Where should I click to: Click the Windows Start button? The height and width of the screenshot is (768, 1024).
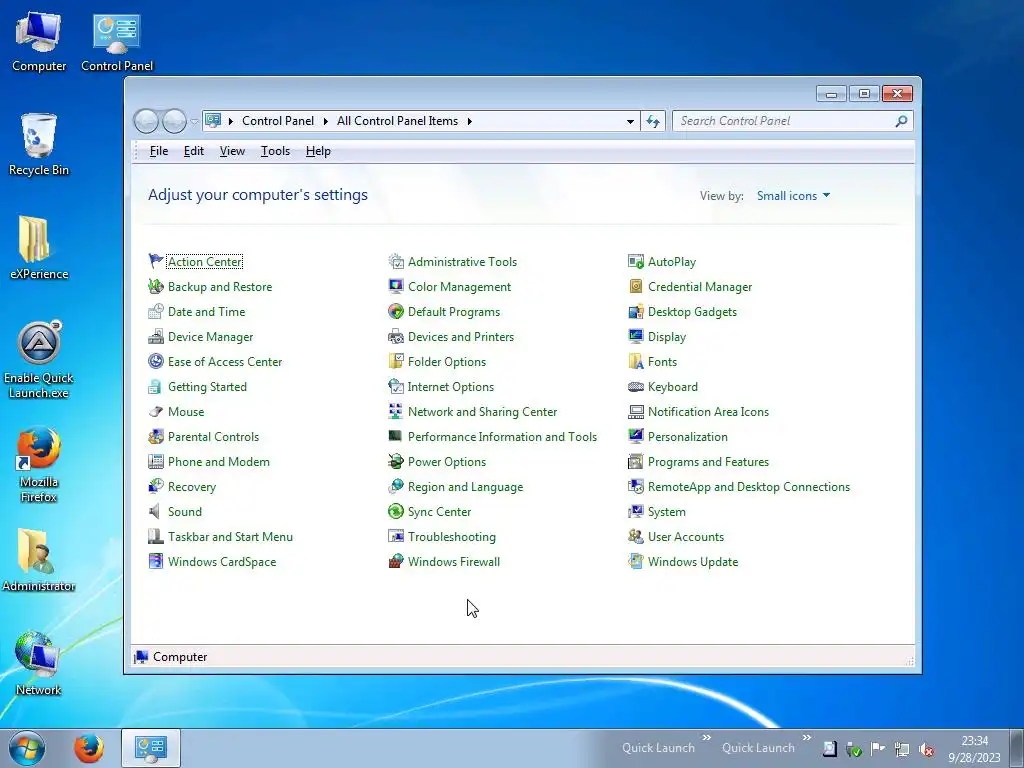point(27,748)
